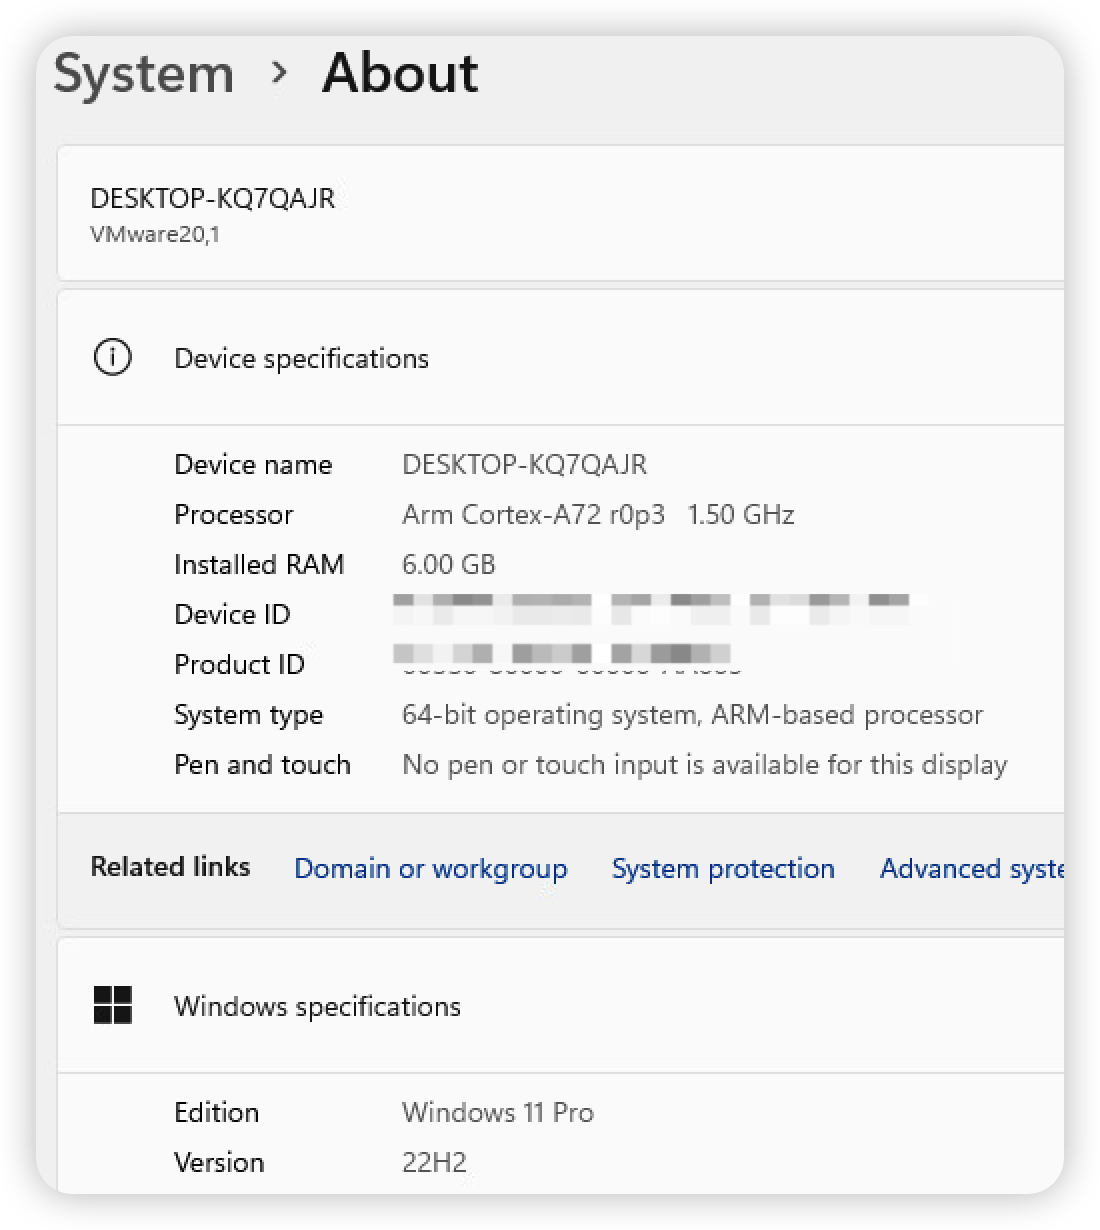Screen dimensions: 1100x1230
Task: Select the 64-bit operating system value
Action: (x=692, y=714)
